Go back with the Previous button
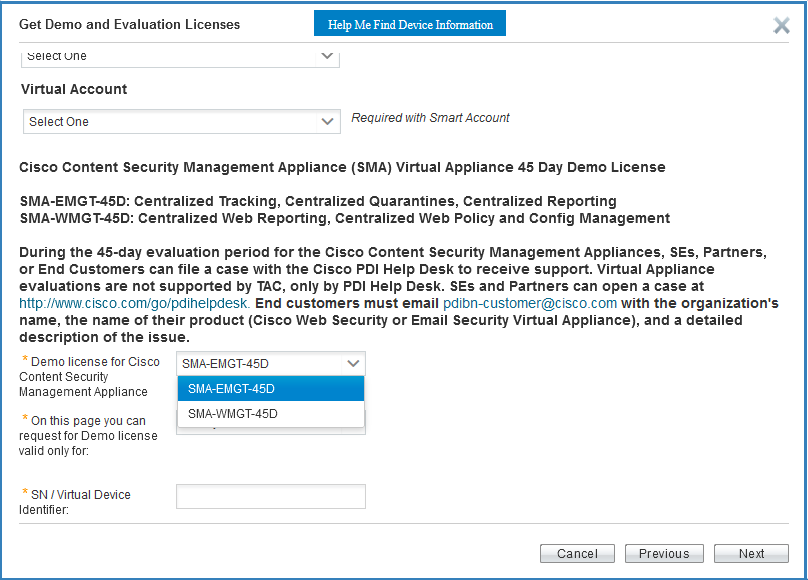Screen dimensions: 808x580 pos(664,554)
